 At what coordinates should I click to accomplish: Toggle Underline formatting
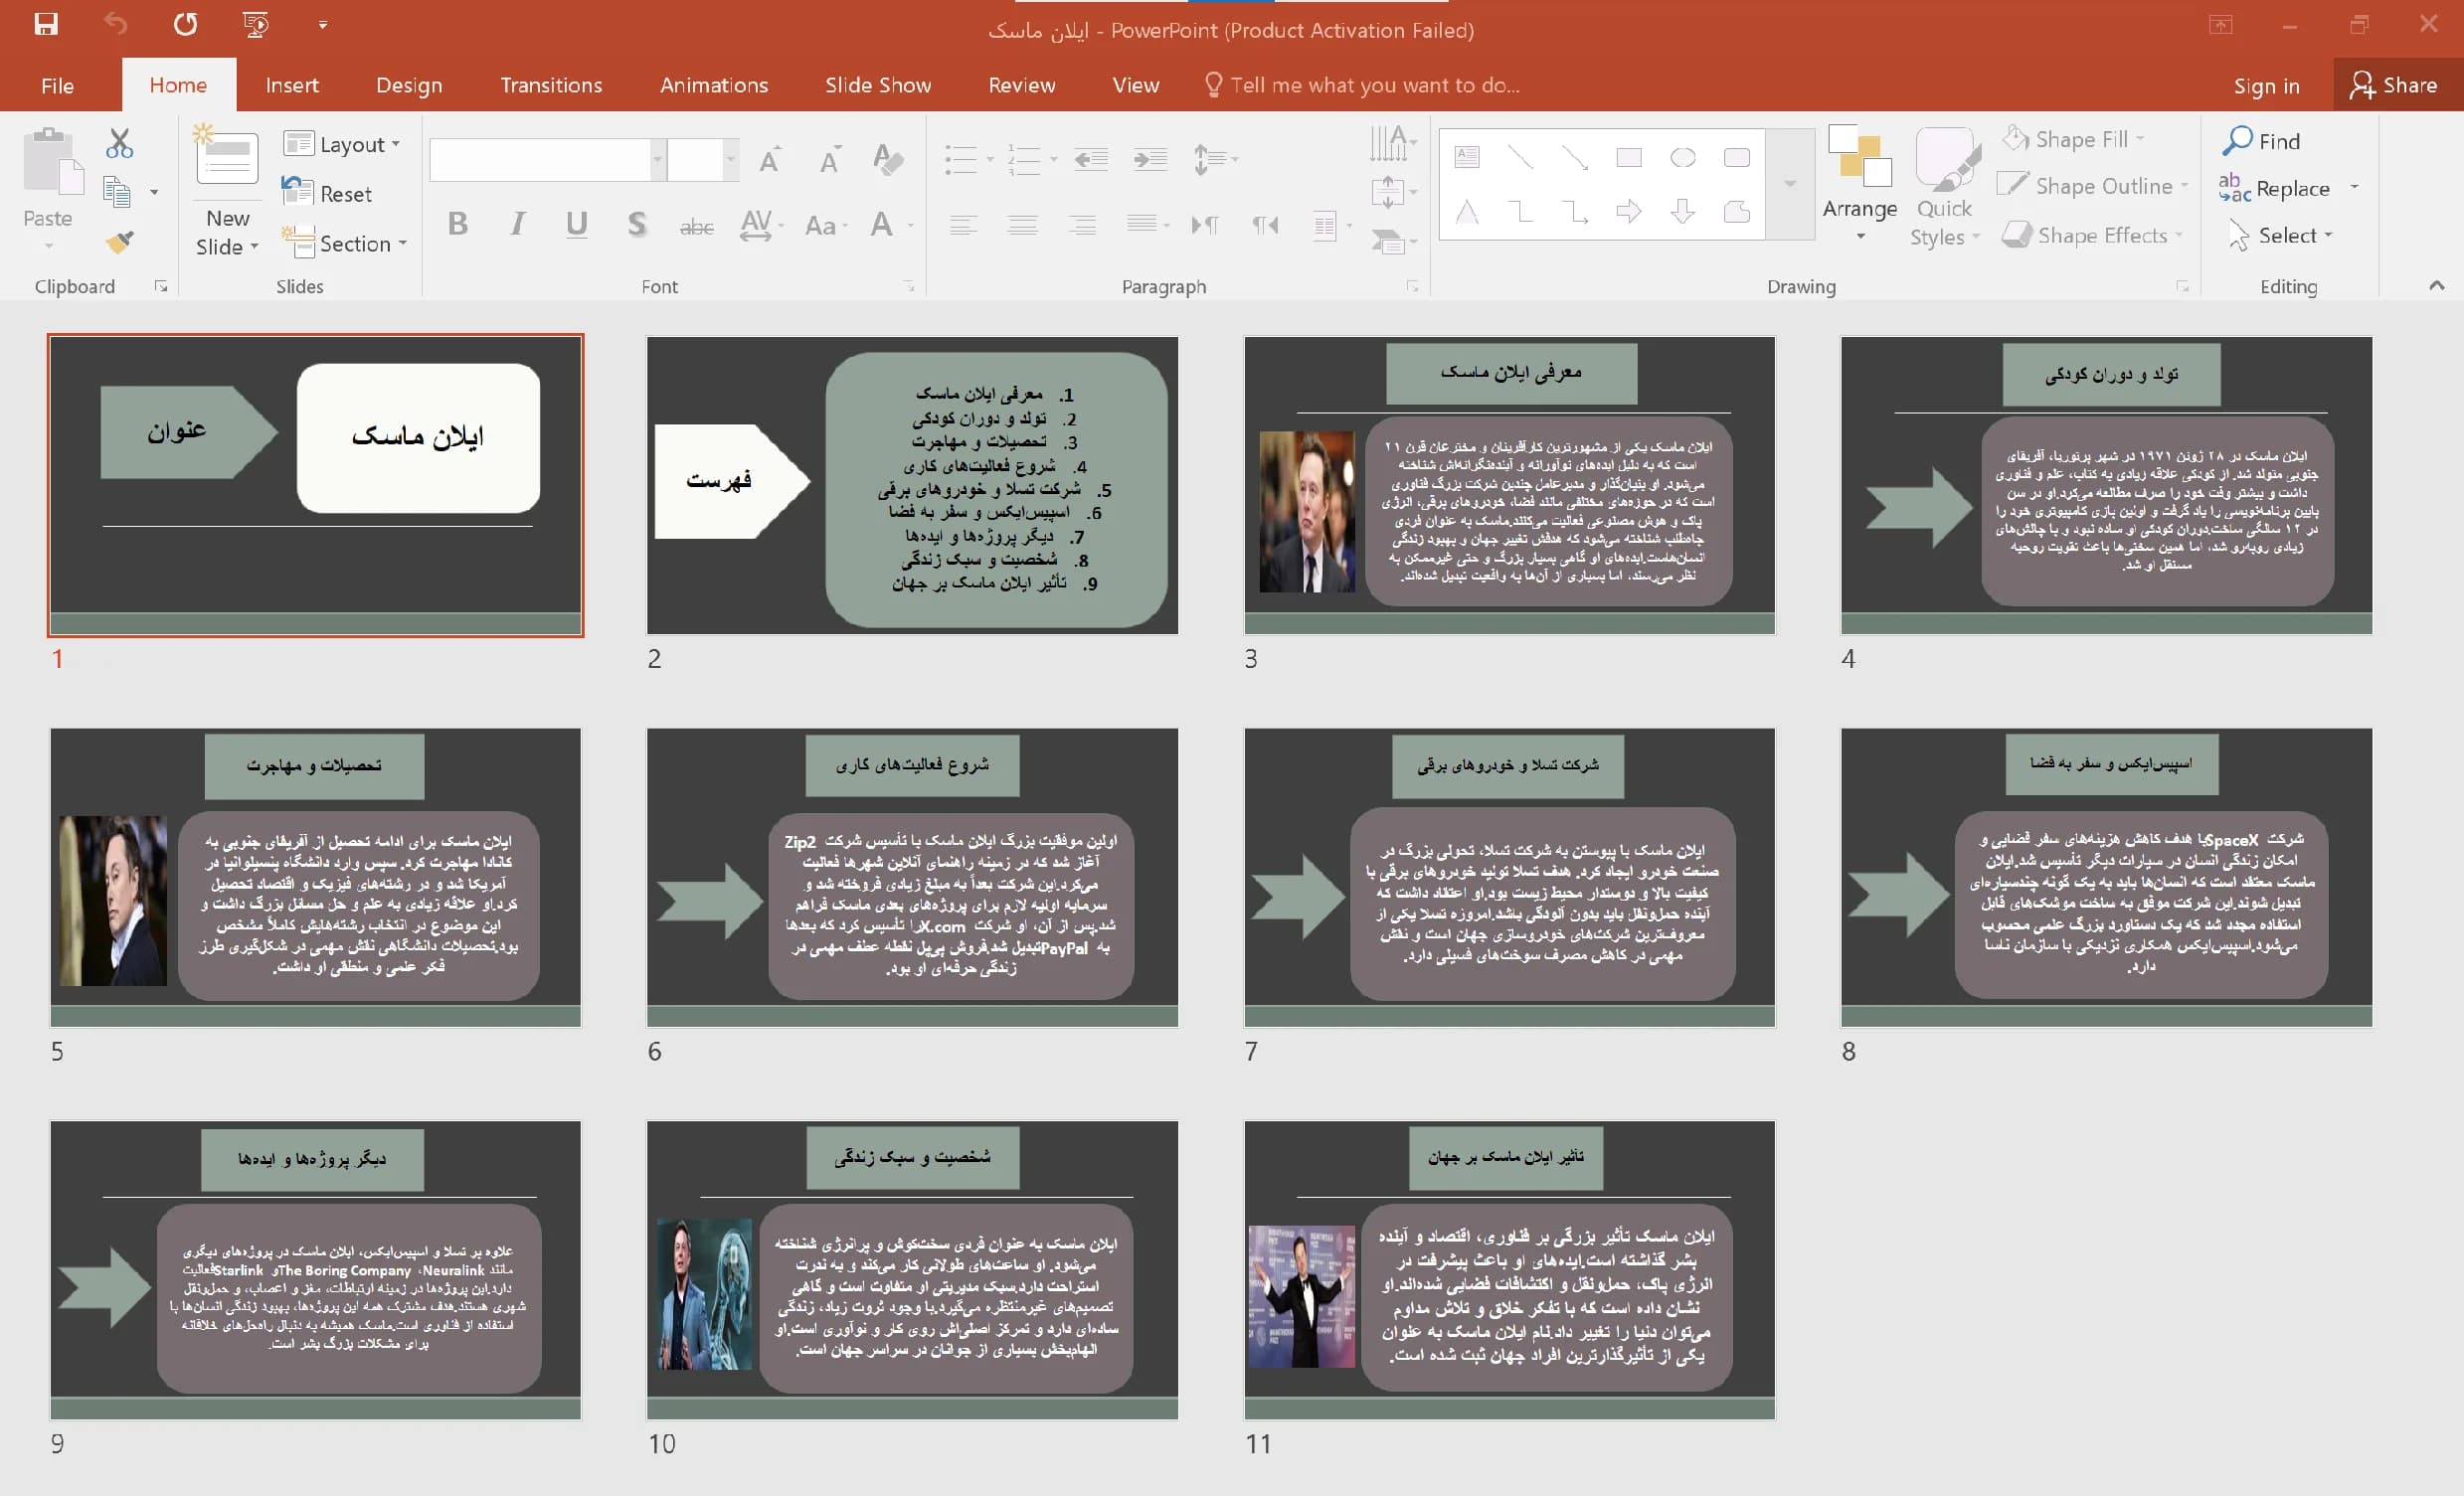[x=576, y=224]
